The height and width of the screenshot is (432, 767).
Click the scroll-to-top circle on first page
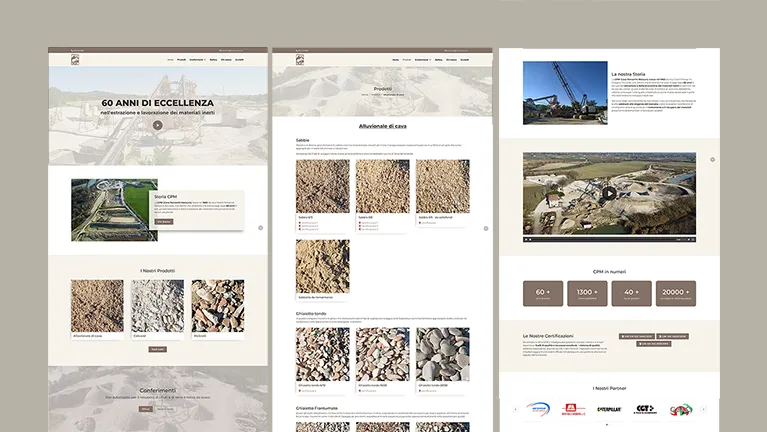(260, 228)
